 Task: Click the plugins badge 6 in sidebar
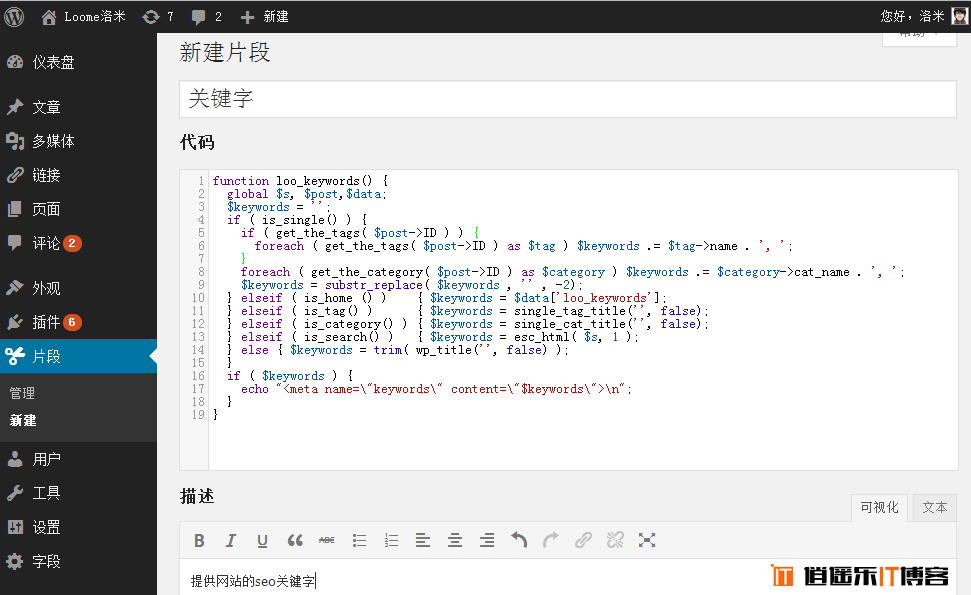point(72,322)
